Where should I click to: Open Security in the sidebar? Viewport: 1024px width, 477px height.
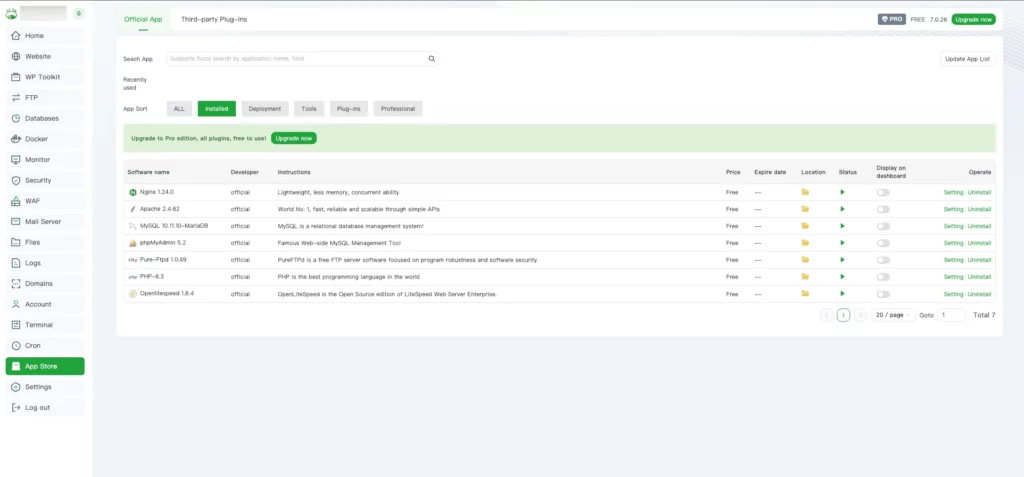[x=45, y=180]
